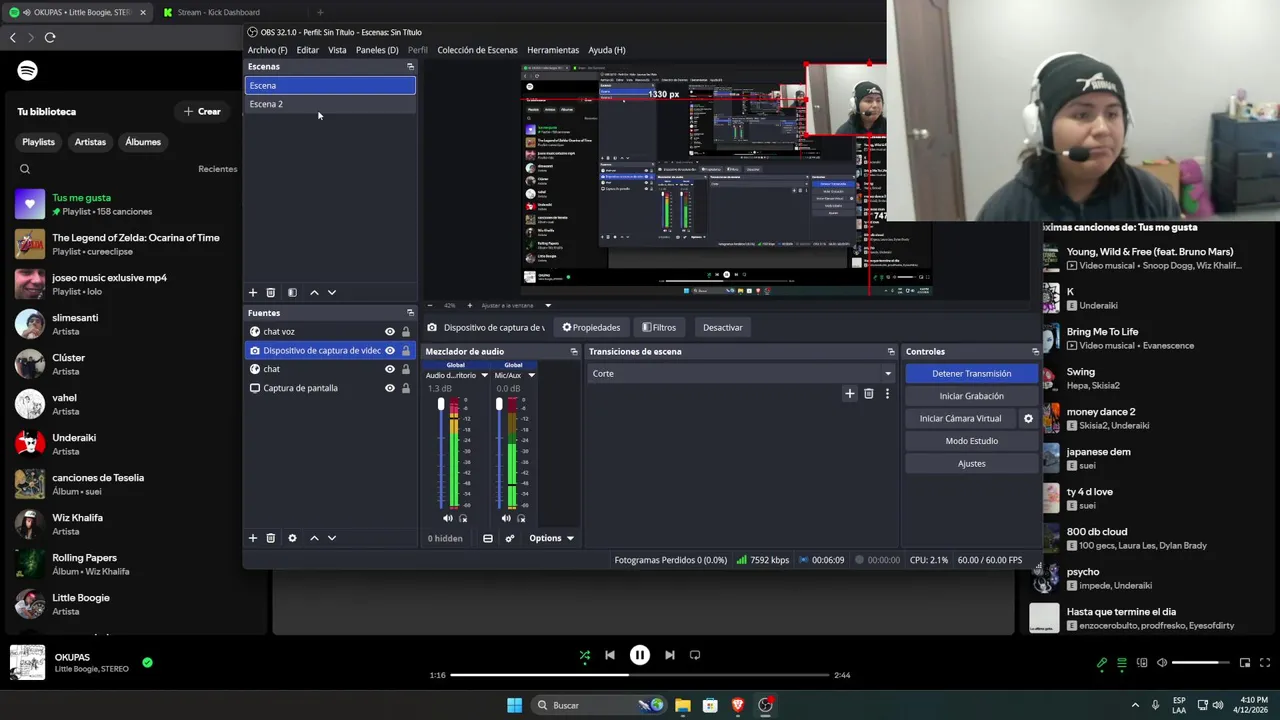Move scene down with the arrow icon

pos(332,293)
